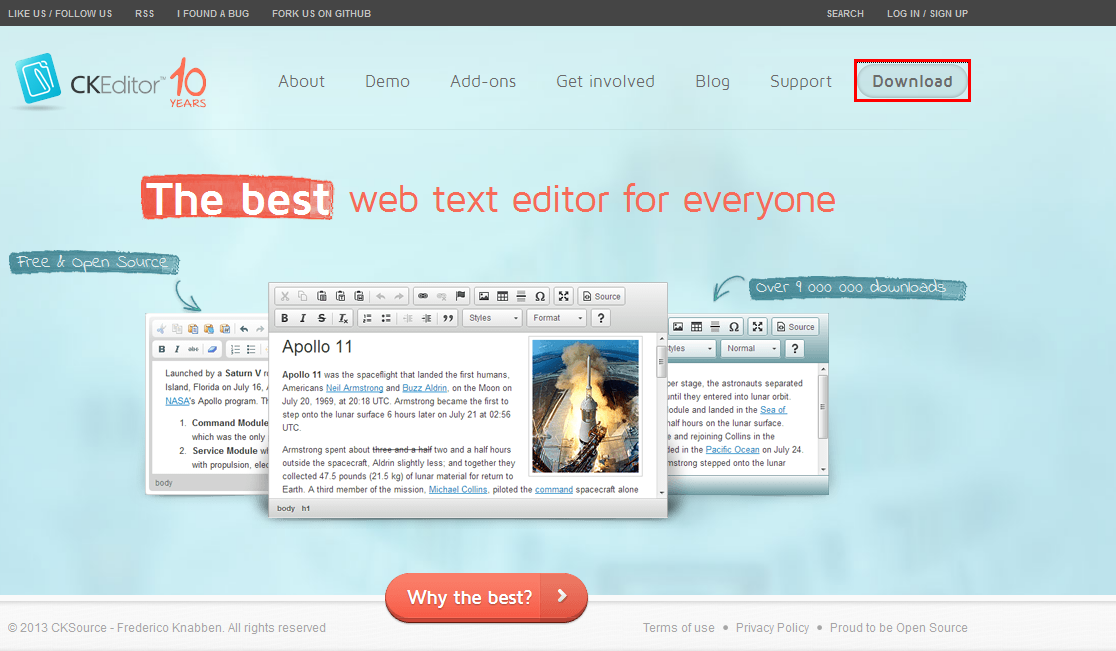Click the Download button
Screen dimensions: 1116x651
coord(912,81)
